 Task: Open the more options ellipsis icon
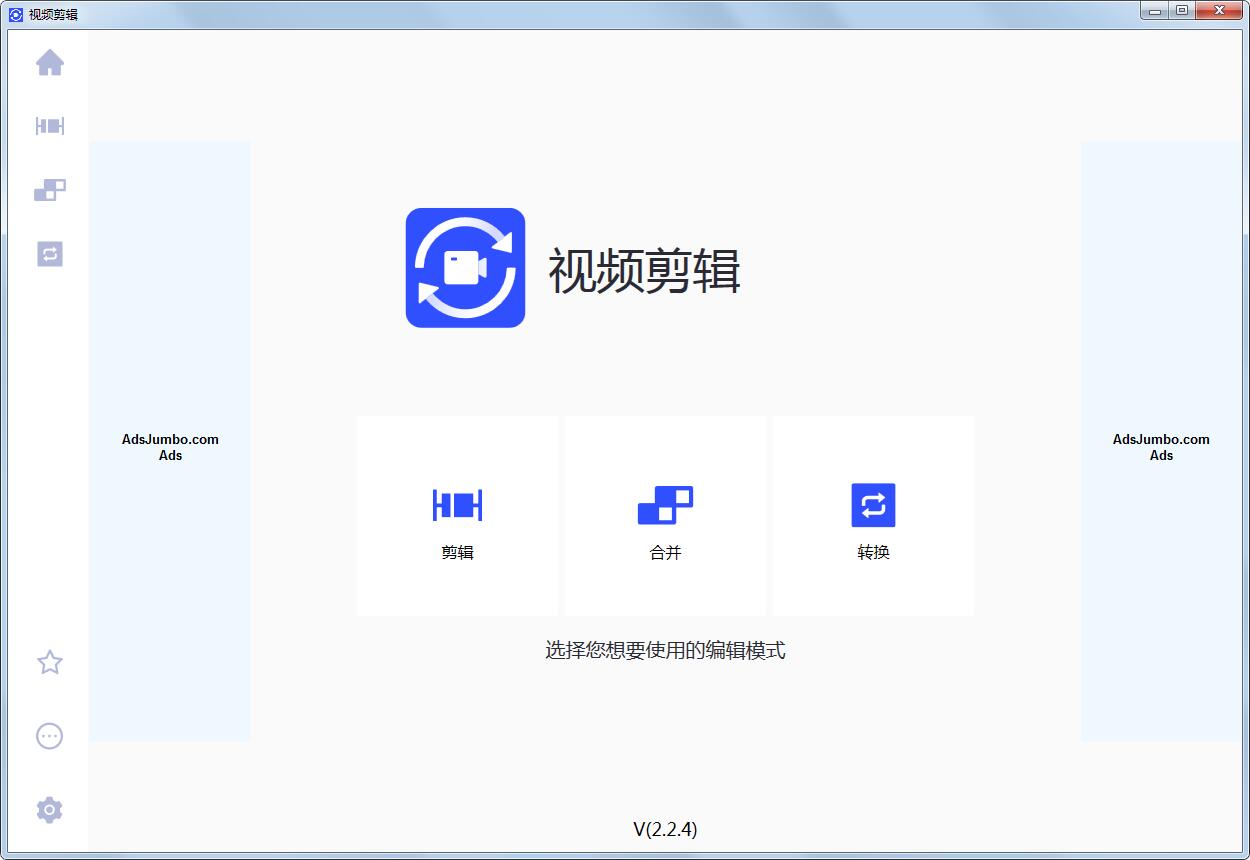(x=49, y=736)
